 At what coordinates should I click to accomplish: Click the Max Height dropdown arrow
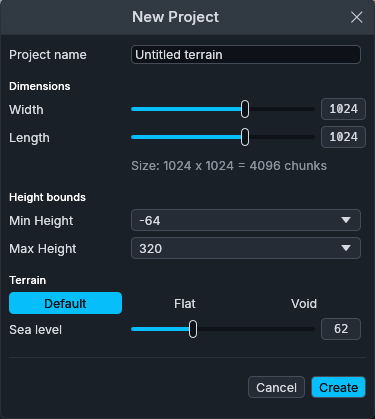pyautogui.click(x=346, y=248)
